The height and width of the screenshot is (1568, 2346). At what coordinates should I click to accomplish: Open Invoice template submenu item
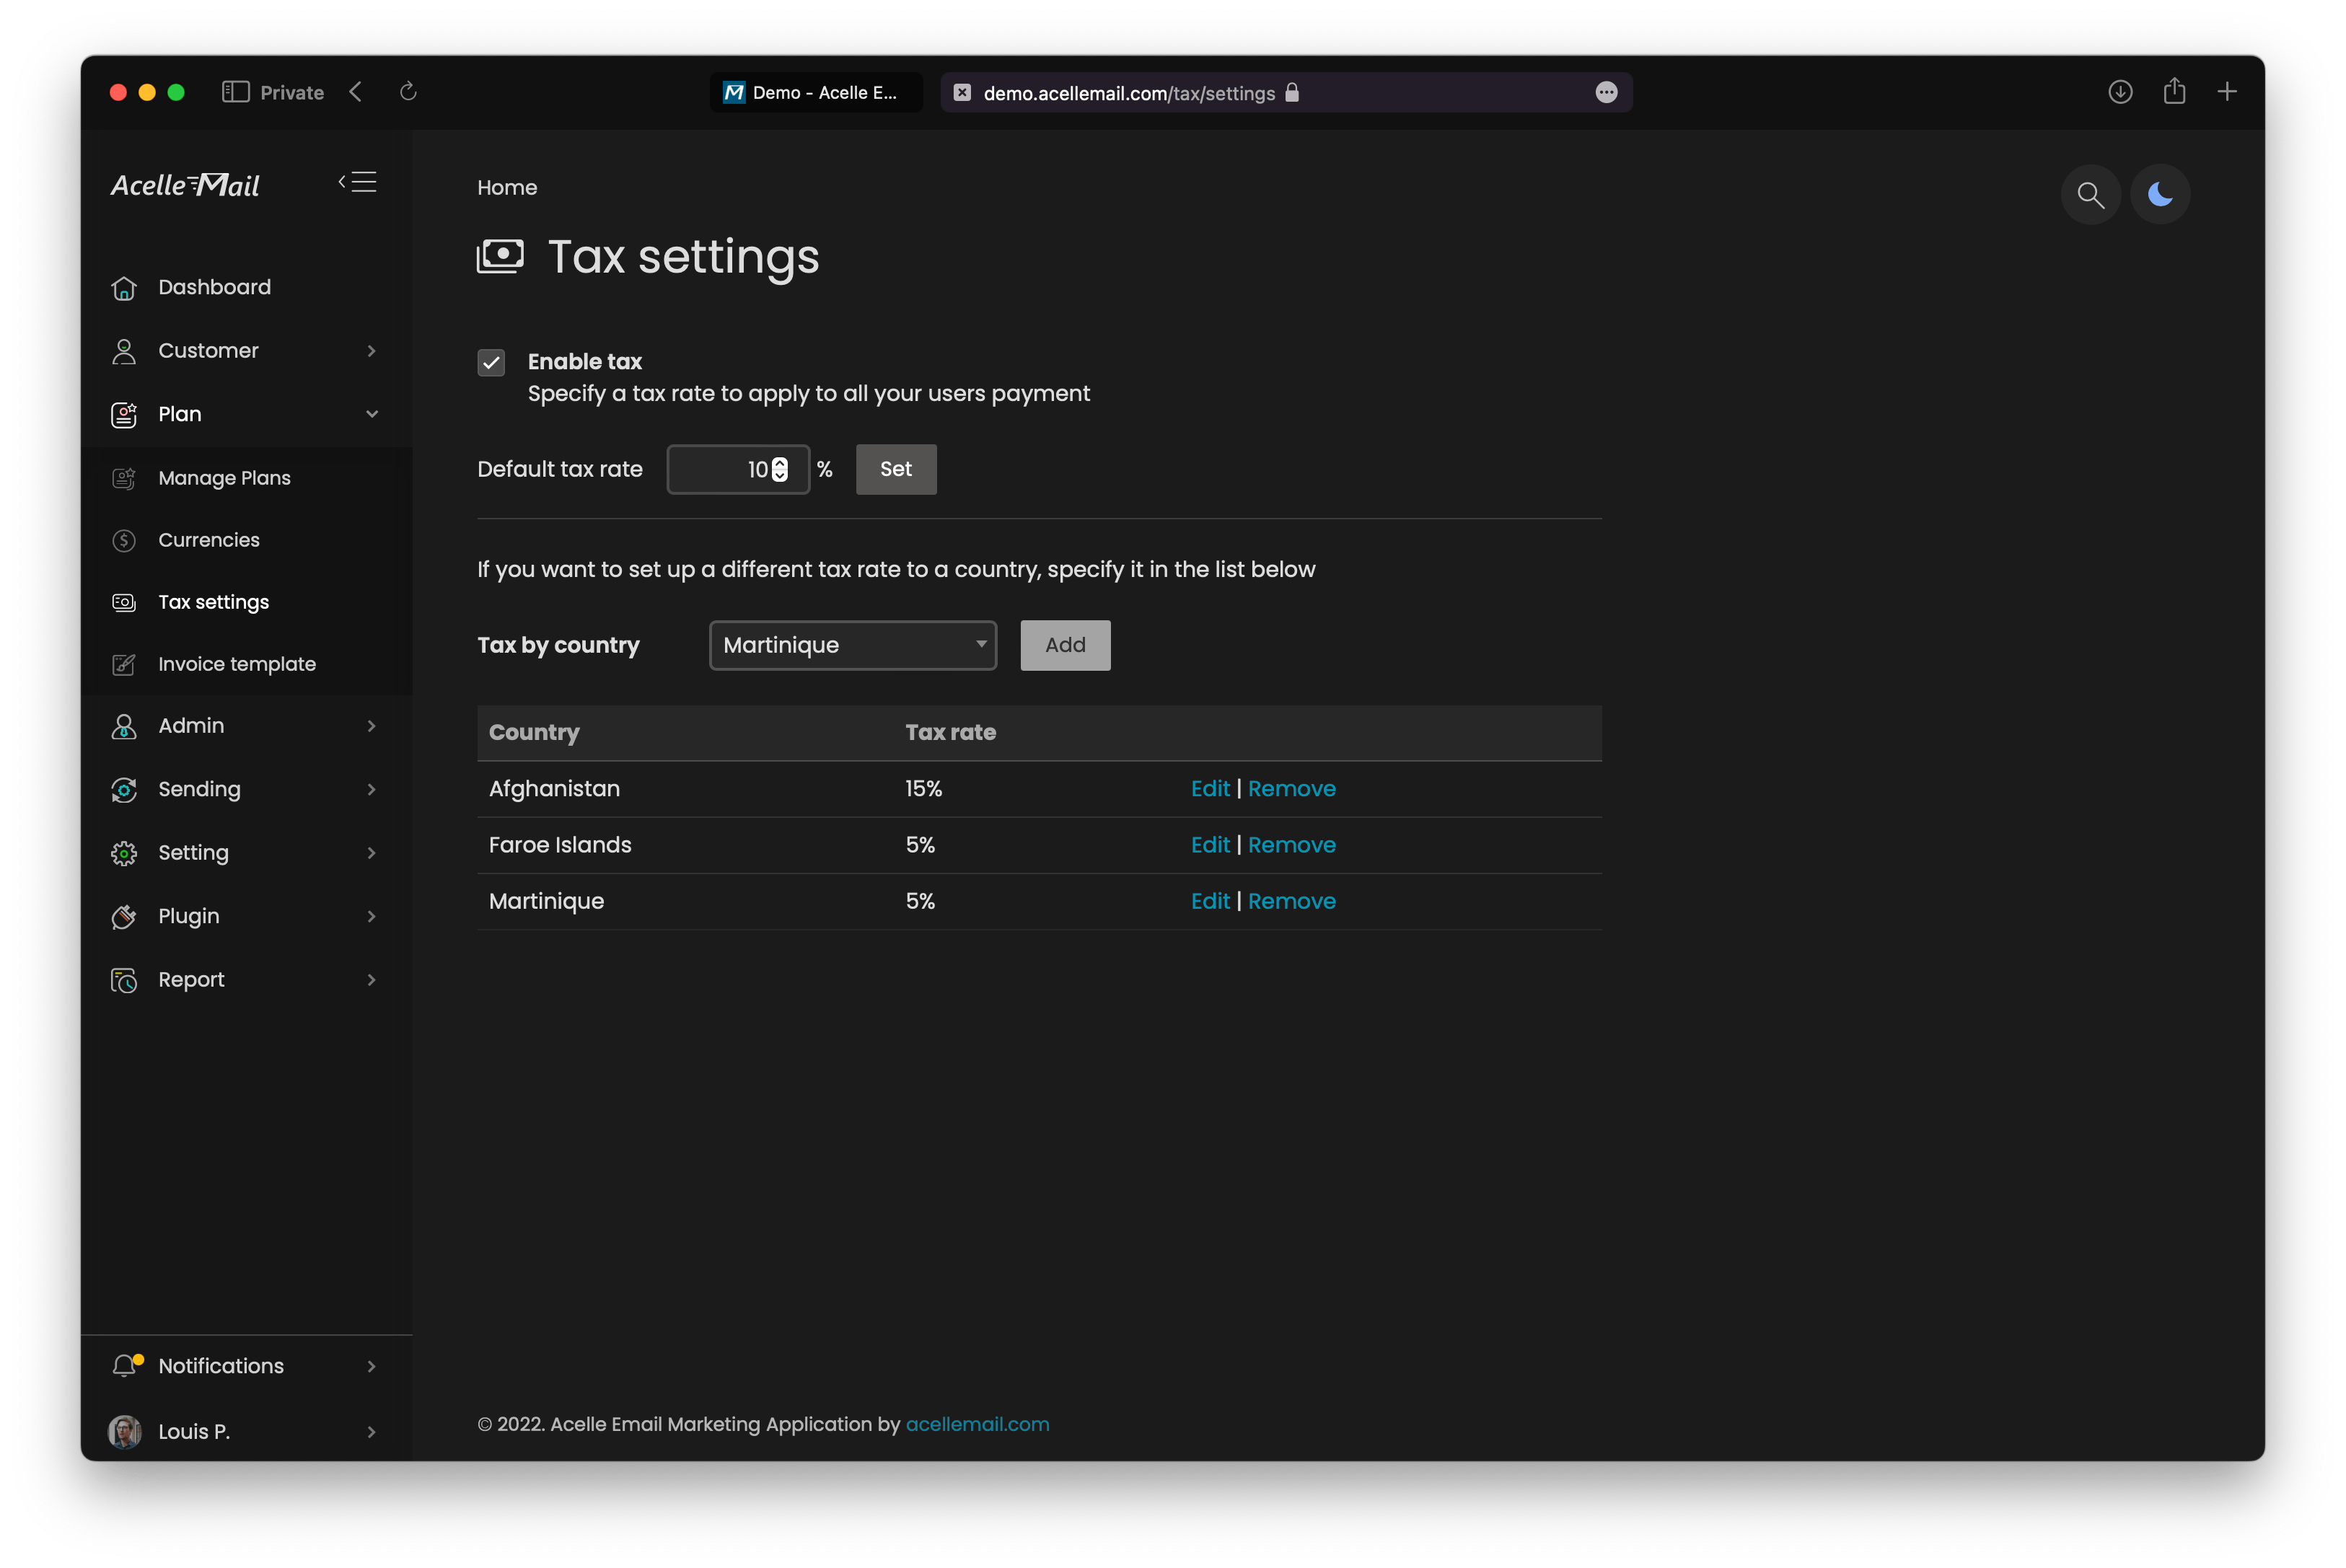[x=246, y=664]
